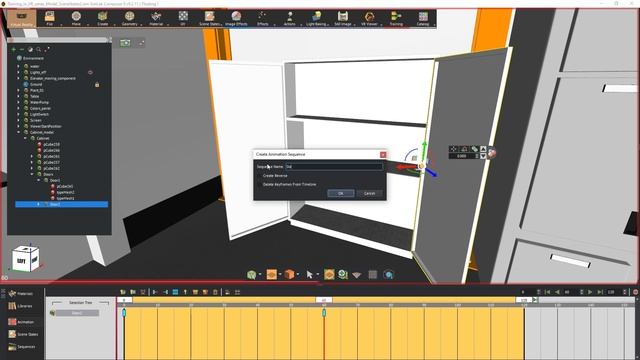The width and height of the screenshot is (640, 360).
Task: Expand the Table tree node
Action: click(18, 96)
